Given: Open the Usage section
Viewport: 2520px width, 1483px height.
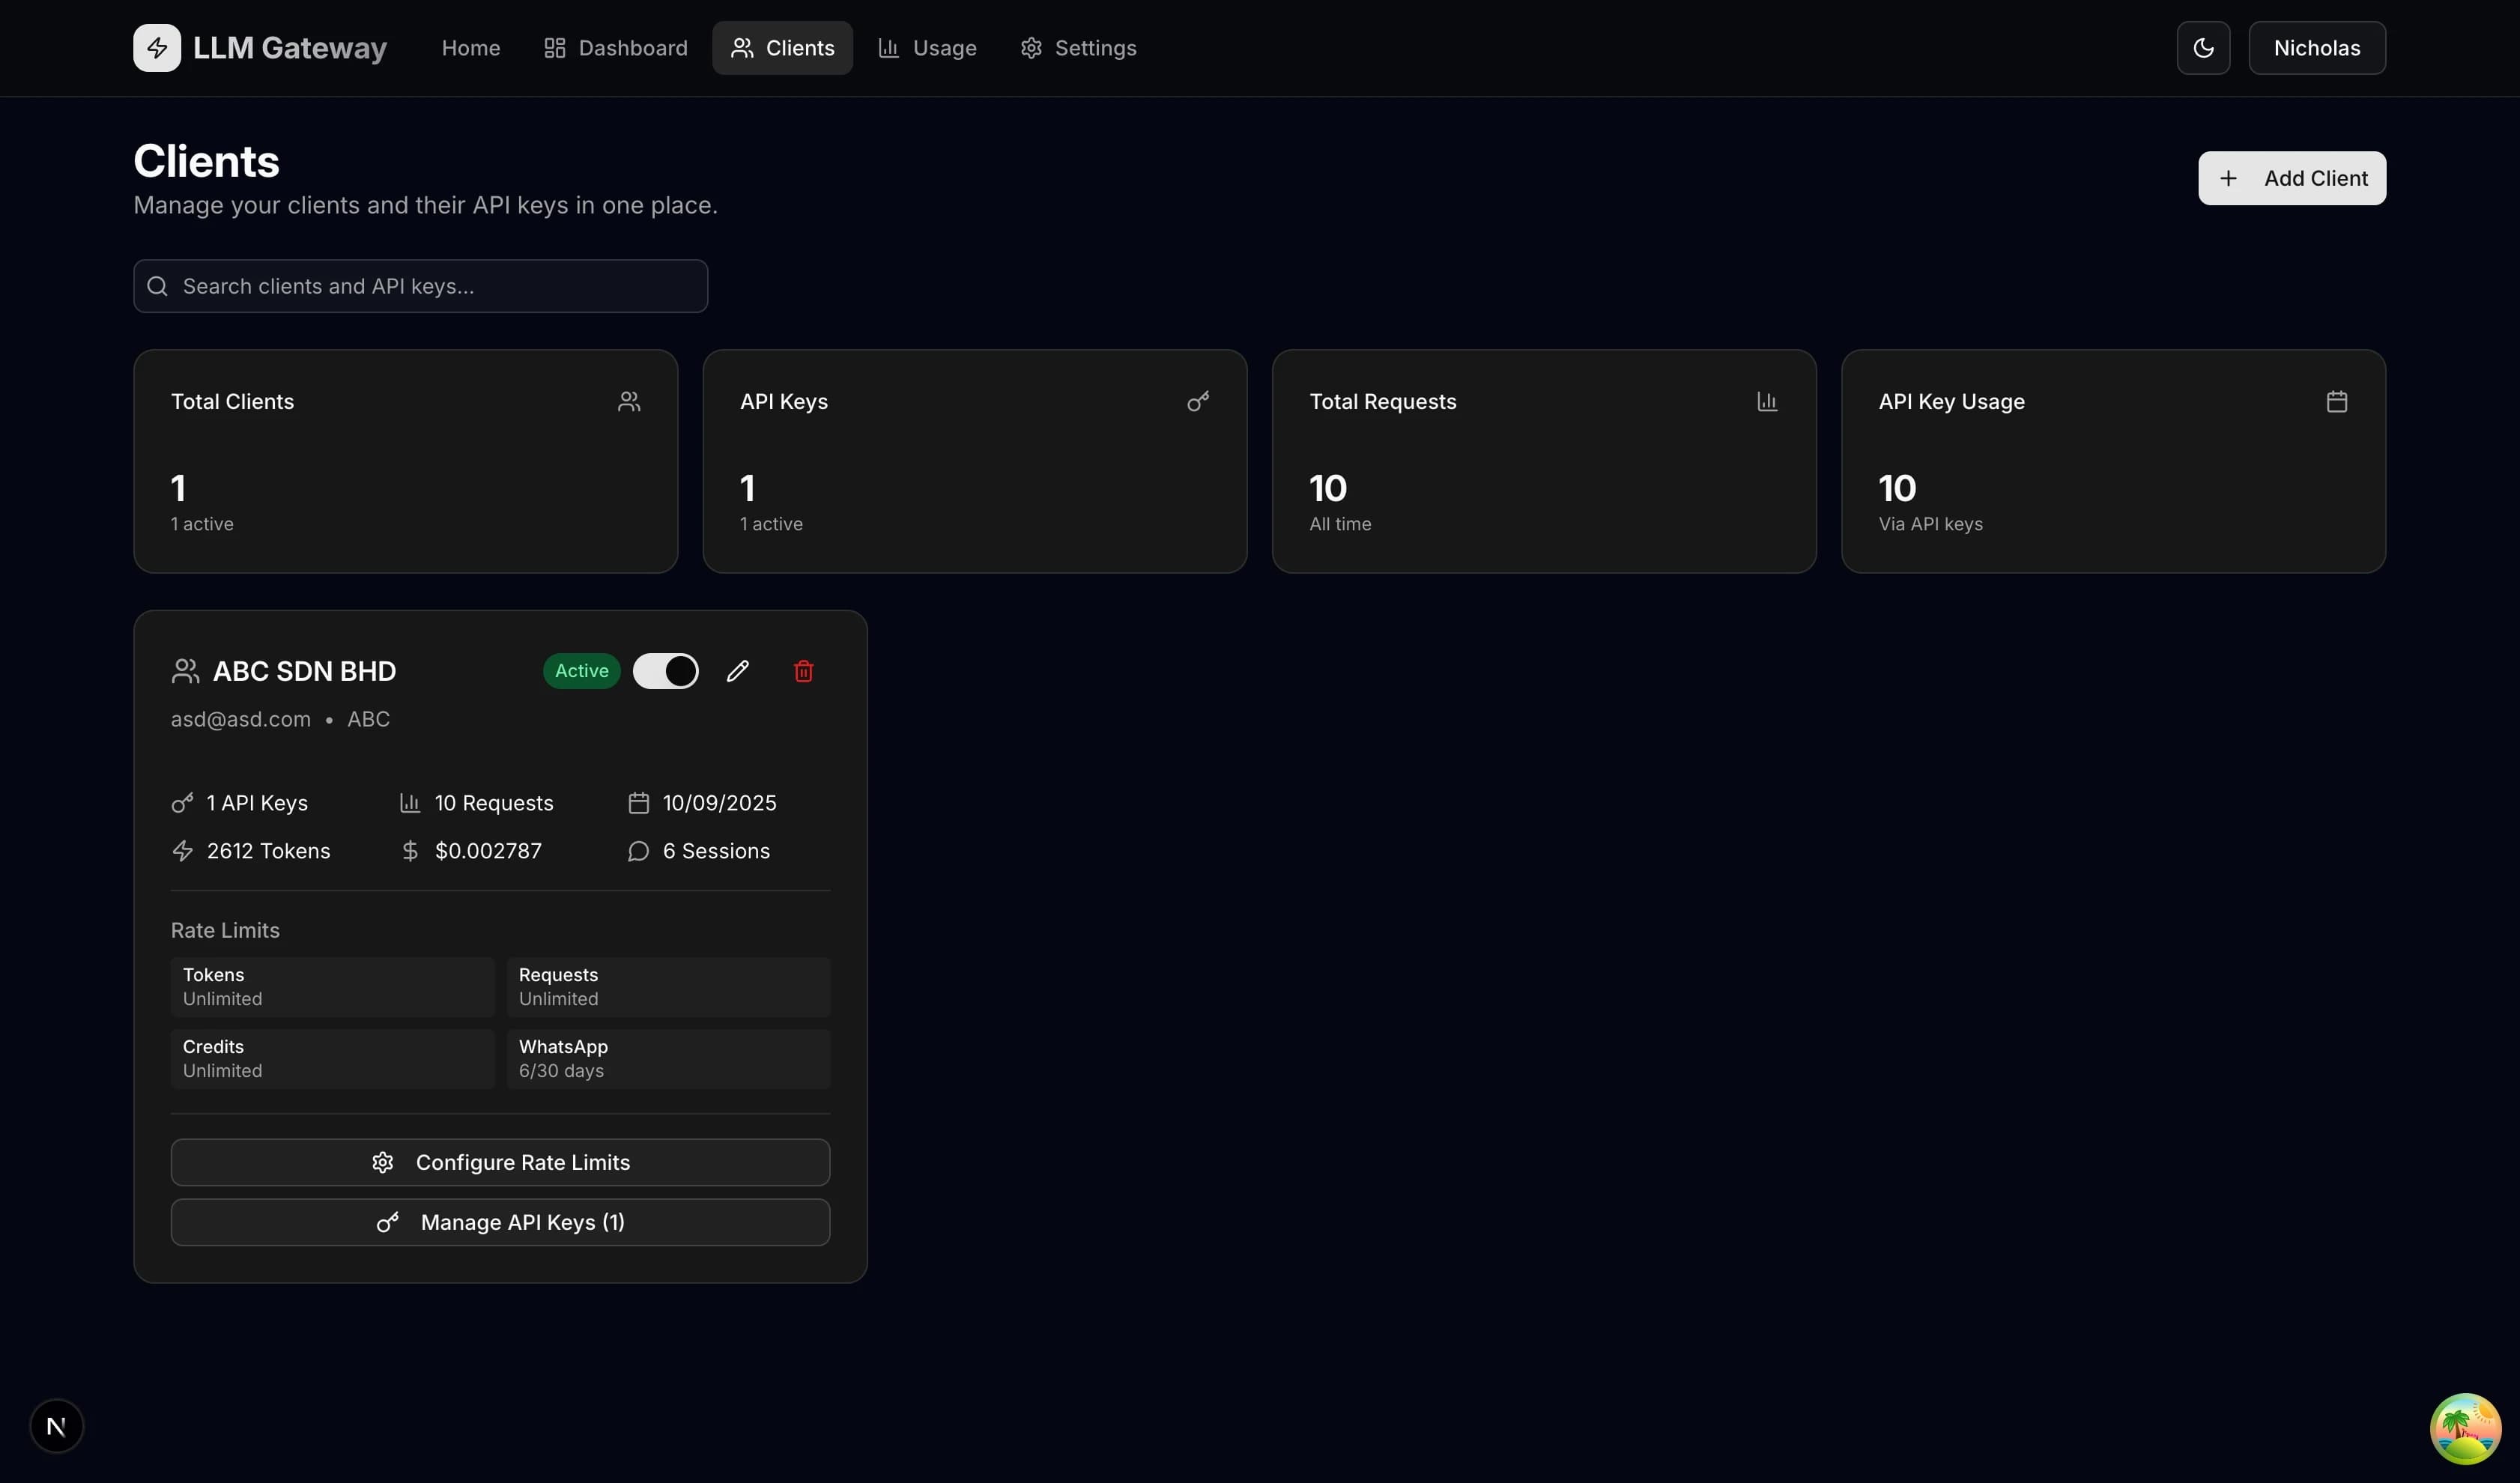Looking at the screenshot, I should (925, 47).
